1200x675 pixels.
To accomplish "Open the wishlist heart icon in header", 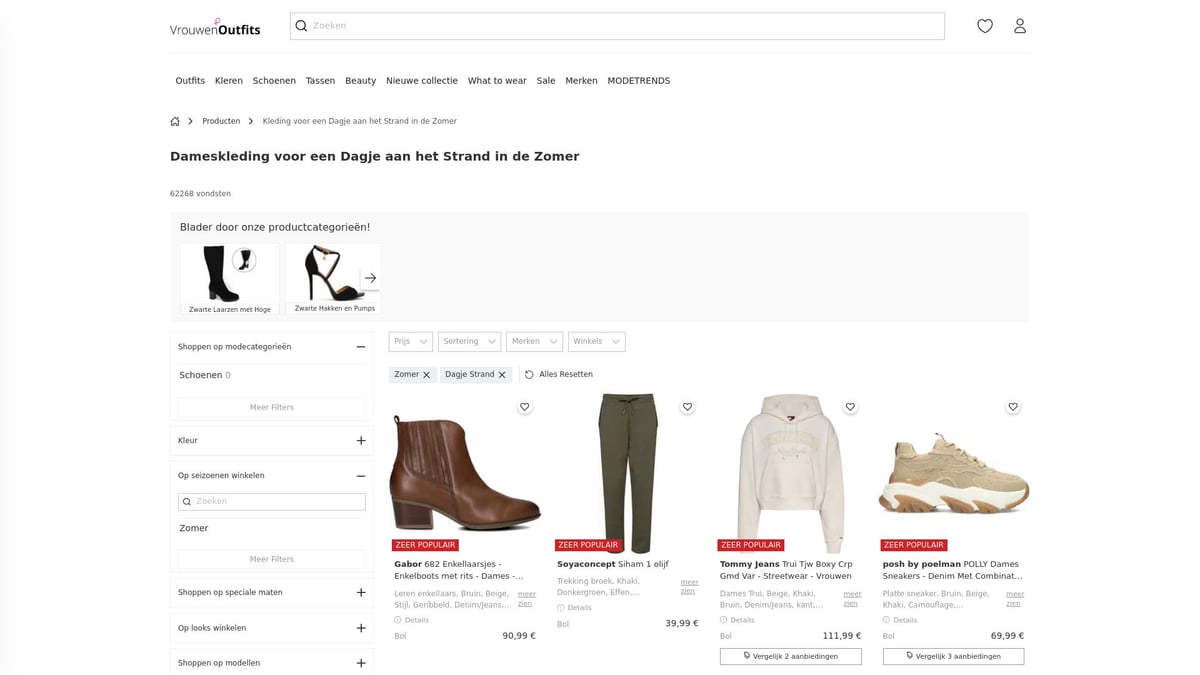I will pos(984,26).
